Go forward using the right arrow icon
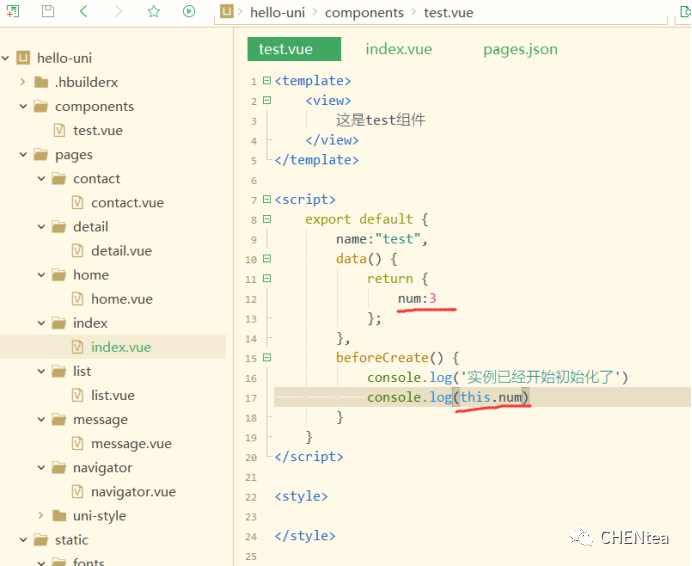The image size is (692, 566). pyautogui.click(x=118, y=11)
